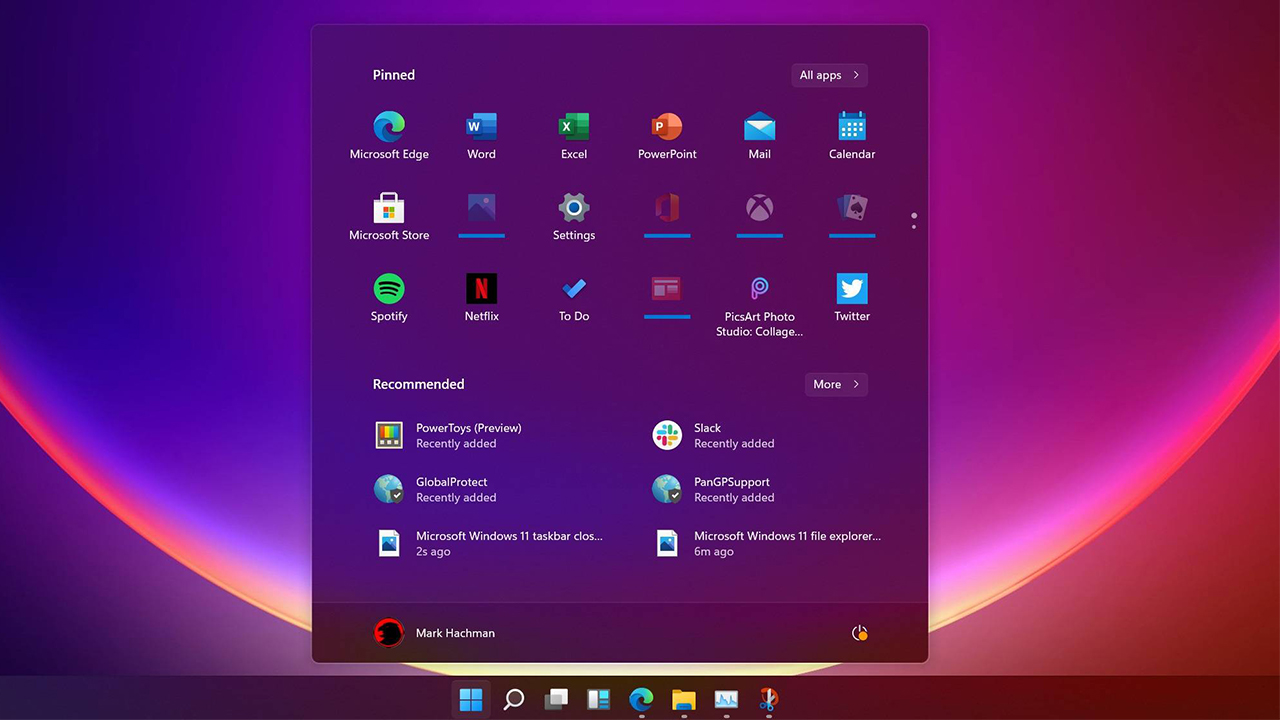
Task: Open PowerPoint
Action: 666,135
